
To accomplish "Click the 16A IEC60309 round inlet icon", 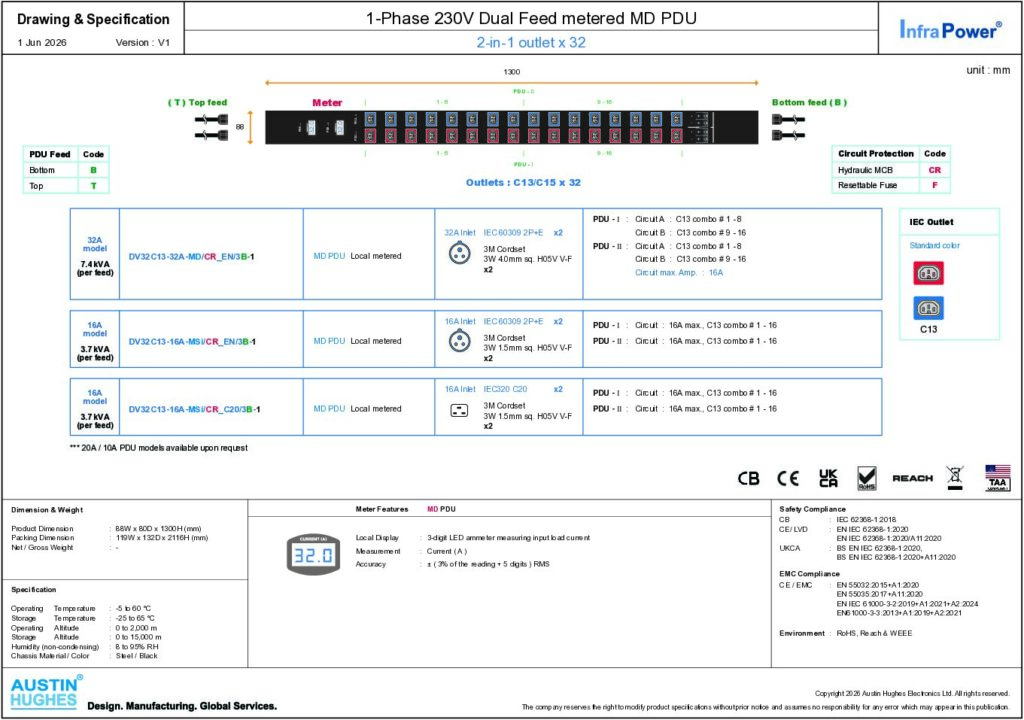I will pos(460,340).
